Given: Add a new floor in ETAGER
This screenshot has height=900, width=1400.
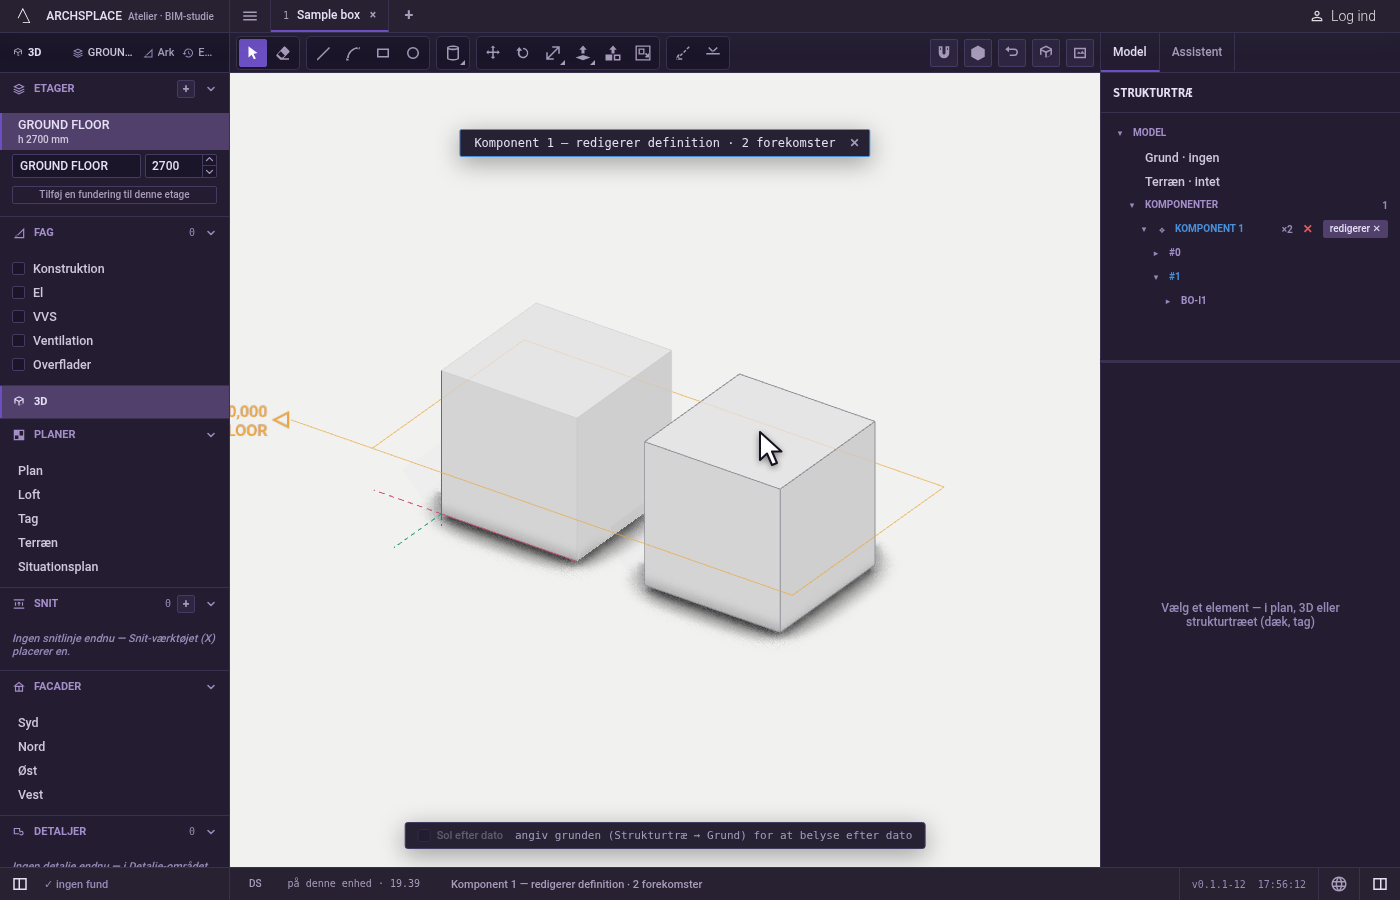Looking at the screenshot, I should (186, 89).
